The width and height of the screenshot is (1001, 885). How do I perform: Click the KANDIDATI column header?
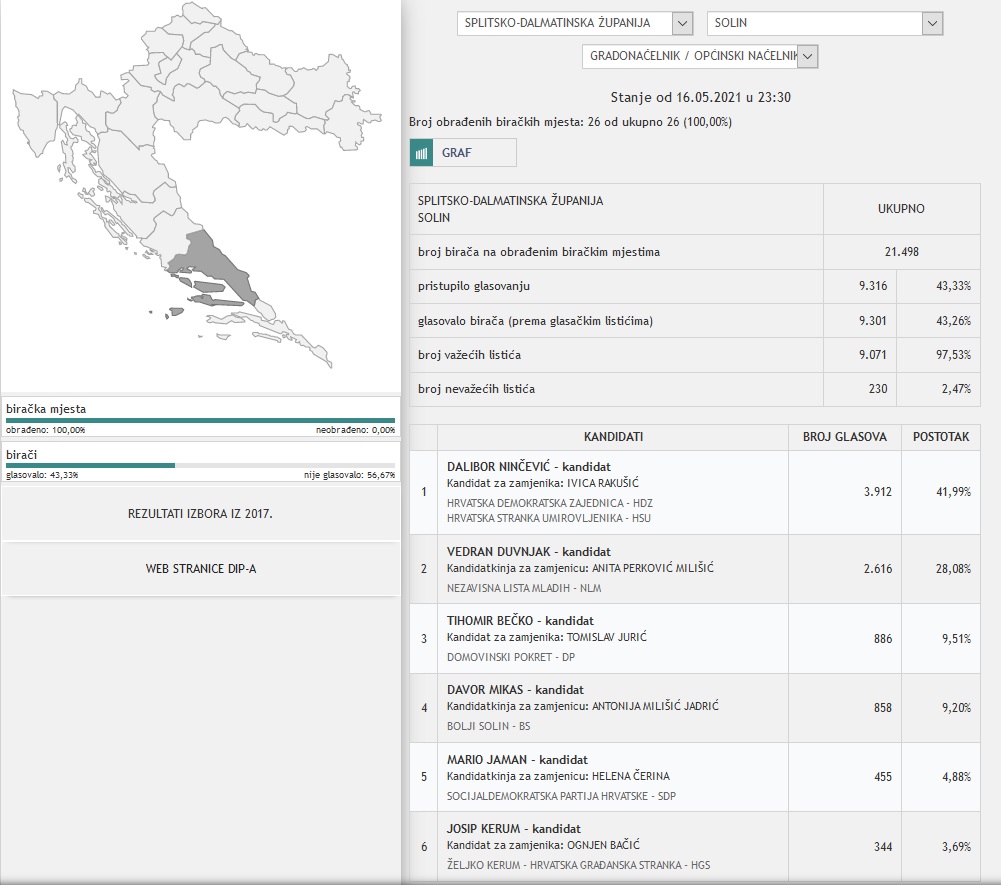coord(614,437)
